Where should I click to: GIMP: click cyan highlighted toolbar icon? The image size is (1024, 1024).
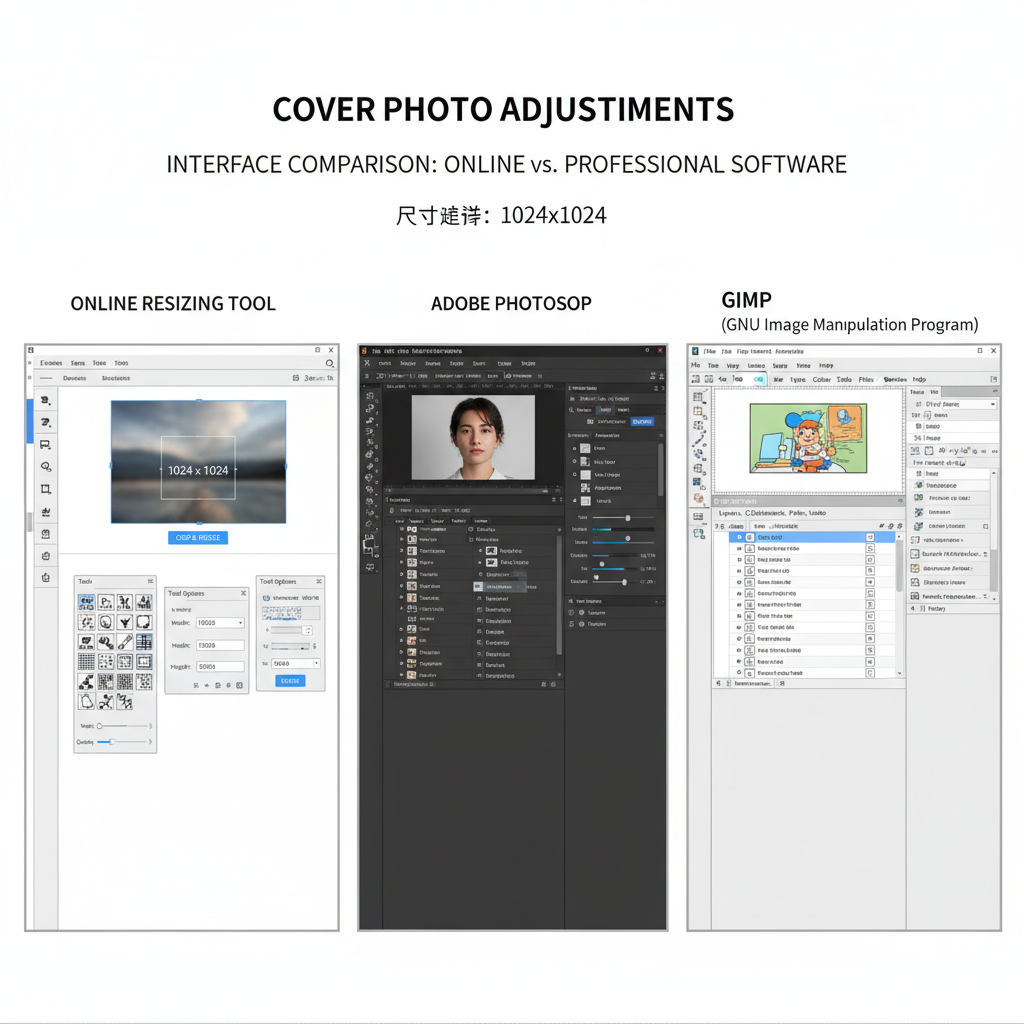758,379
